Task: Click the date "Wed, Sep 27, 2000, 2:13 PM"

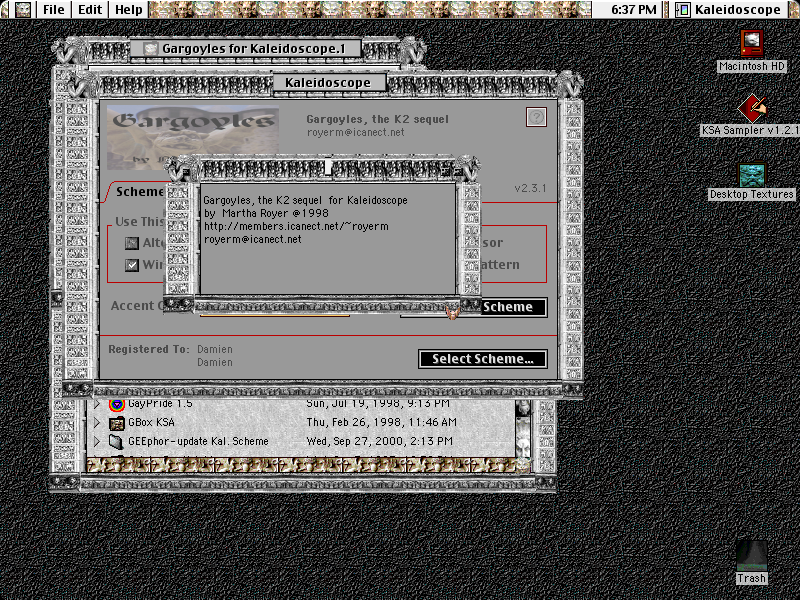Action: (380, 441)
